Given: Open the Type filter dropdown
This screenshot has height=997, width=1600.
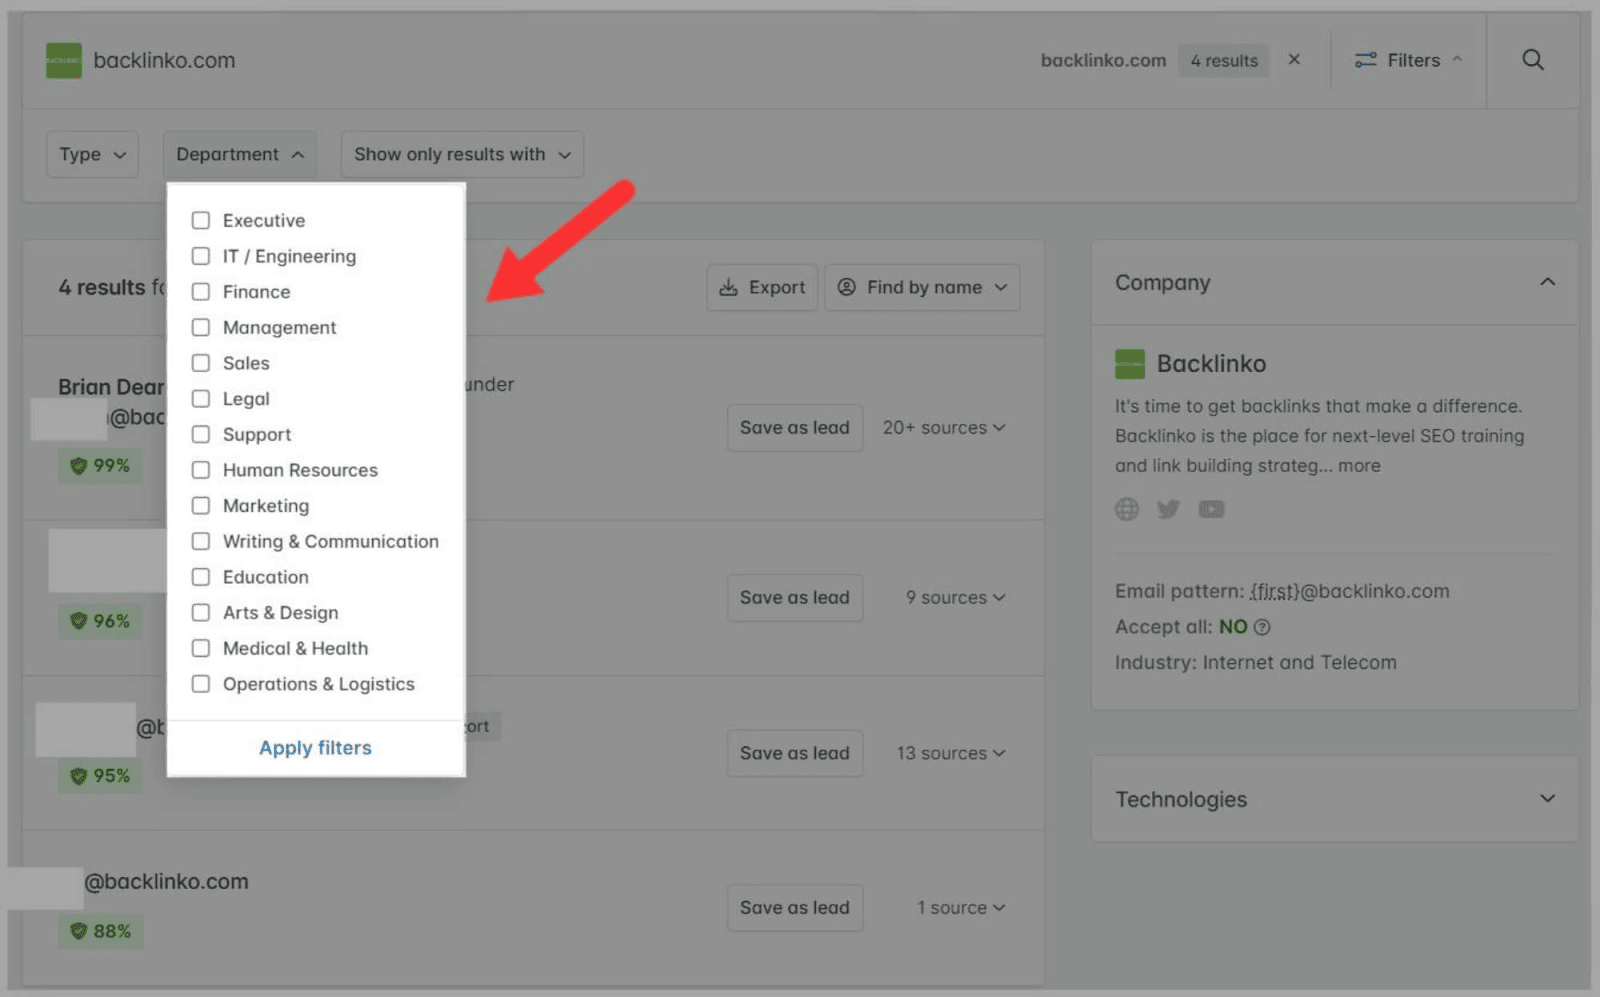Looking at the screenshot, I should tap(92, 155).
